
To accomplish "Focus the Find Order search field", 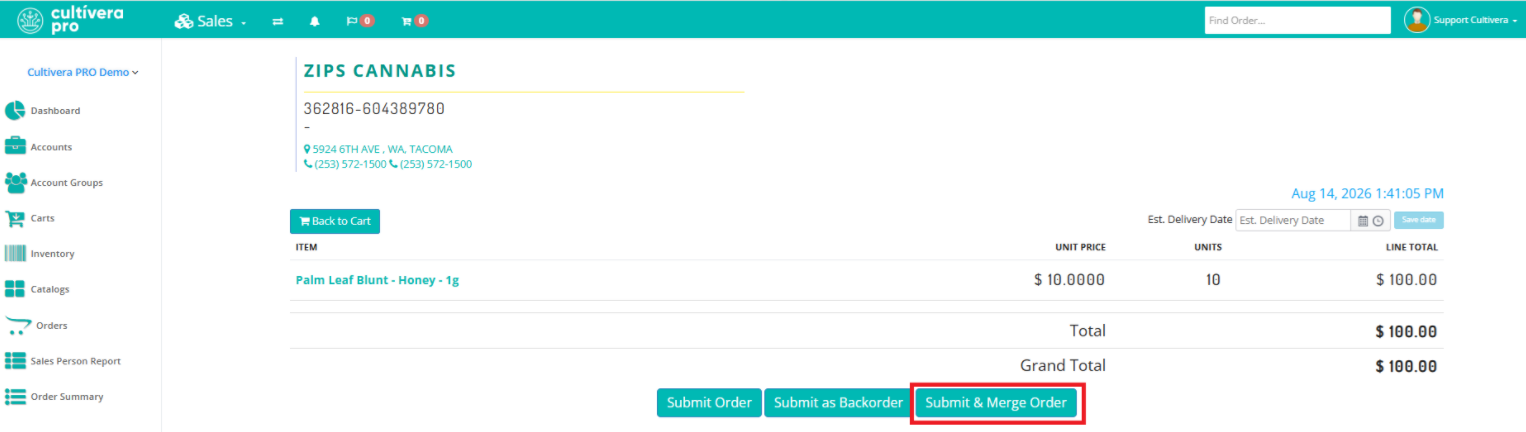I will tap(1298, 20).
